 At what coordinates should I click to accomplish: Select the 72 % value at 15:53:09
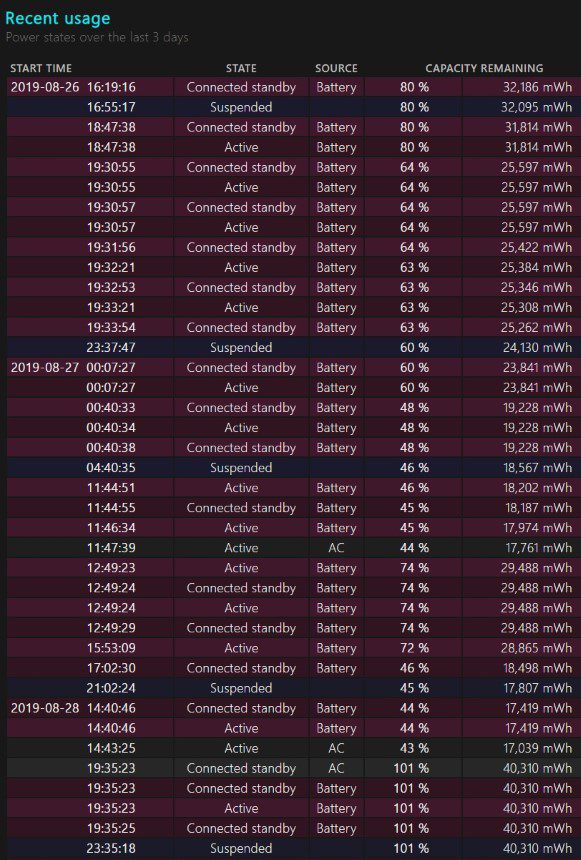tap(414, 648)
